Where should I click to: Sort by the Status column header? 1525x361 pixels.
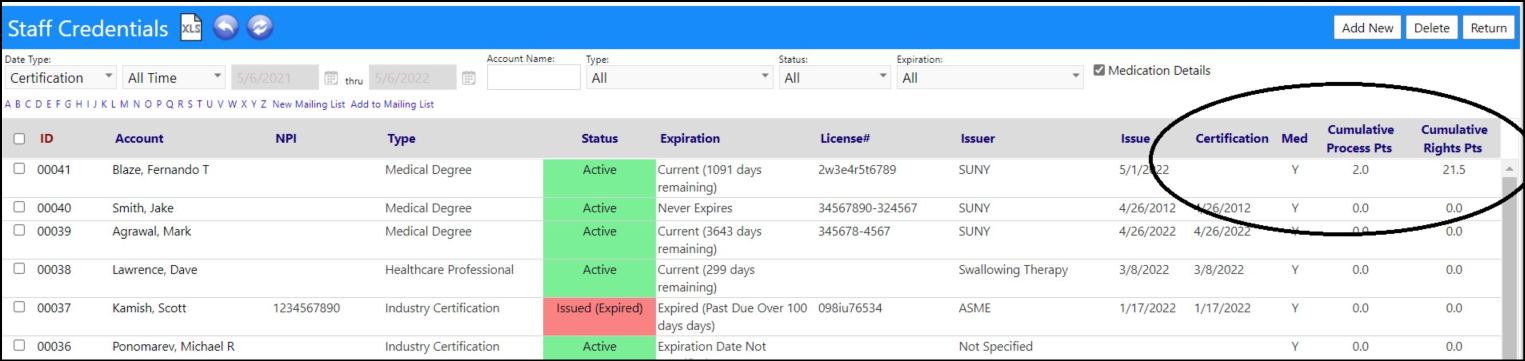600,139
